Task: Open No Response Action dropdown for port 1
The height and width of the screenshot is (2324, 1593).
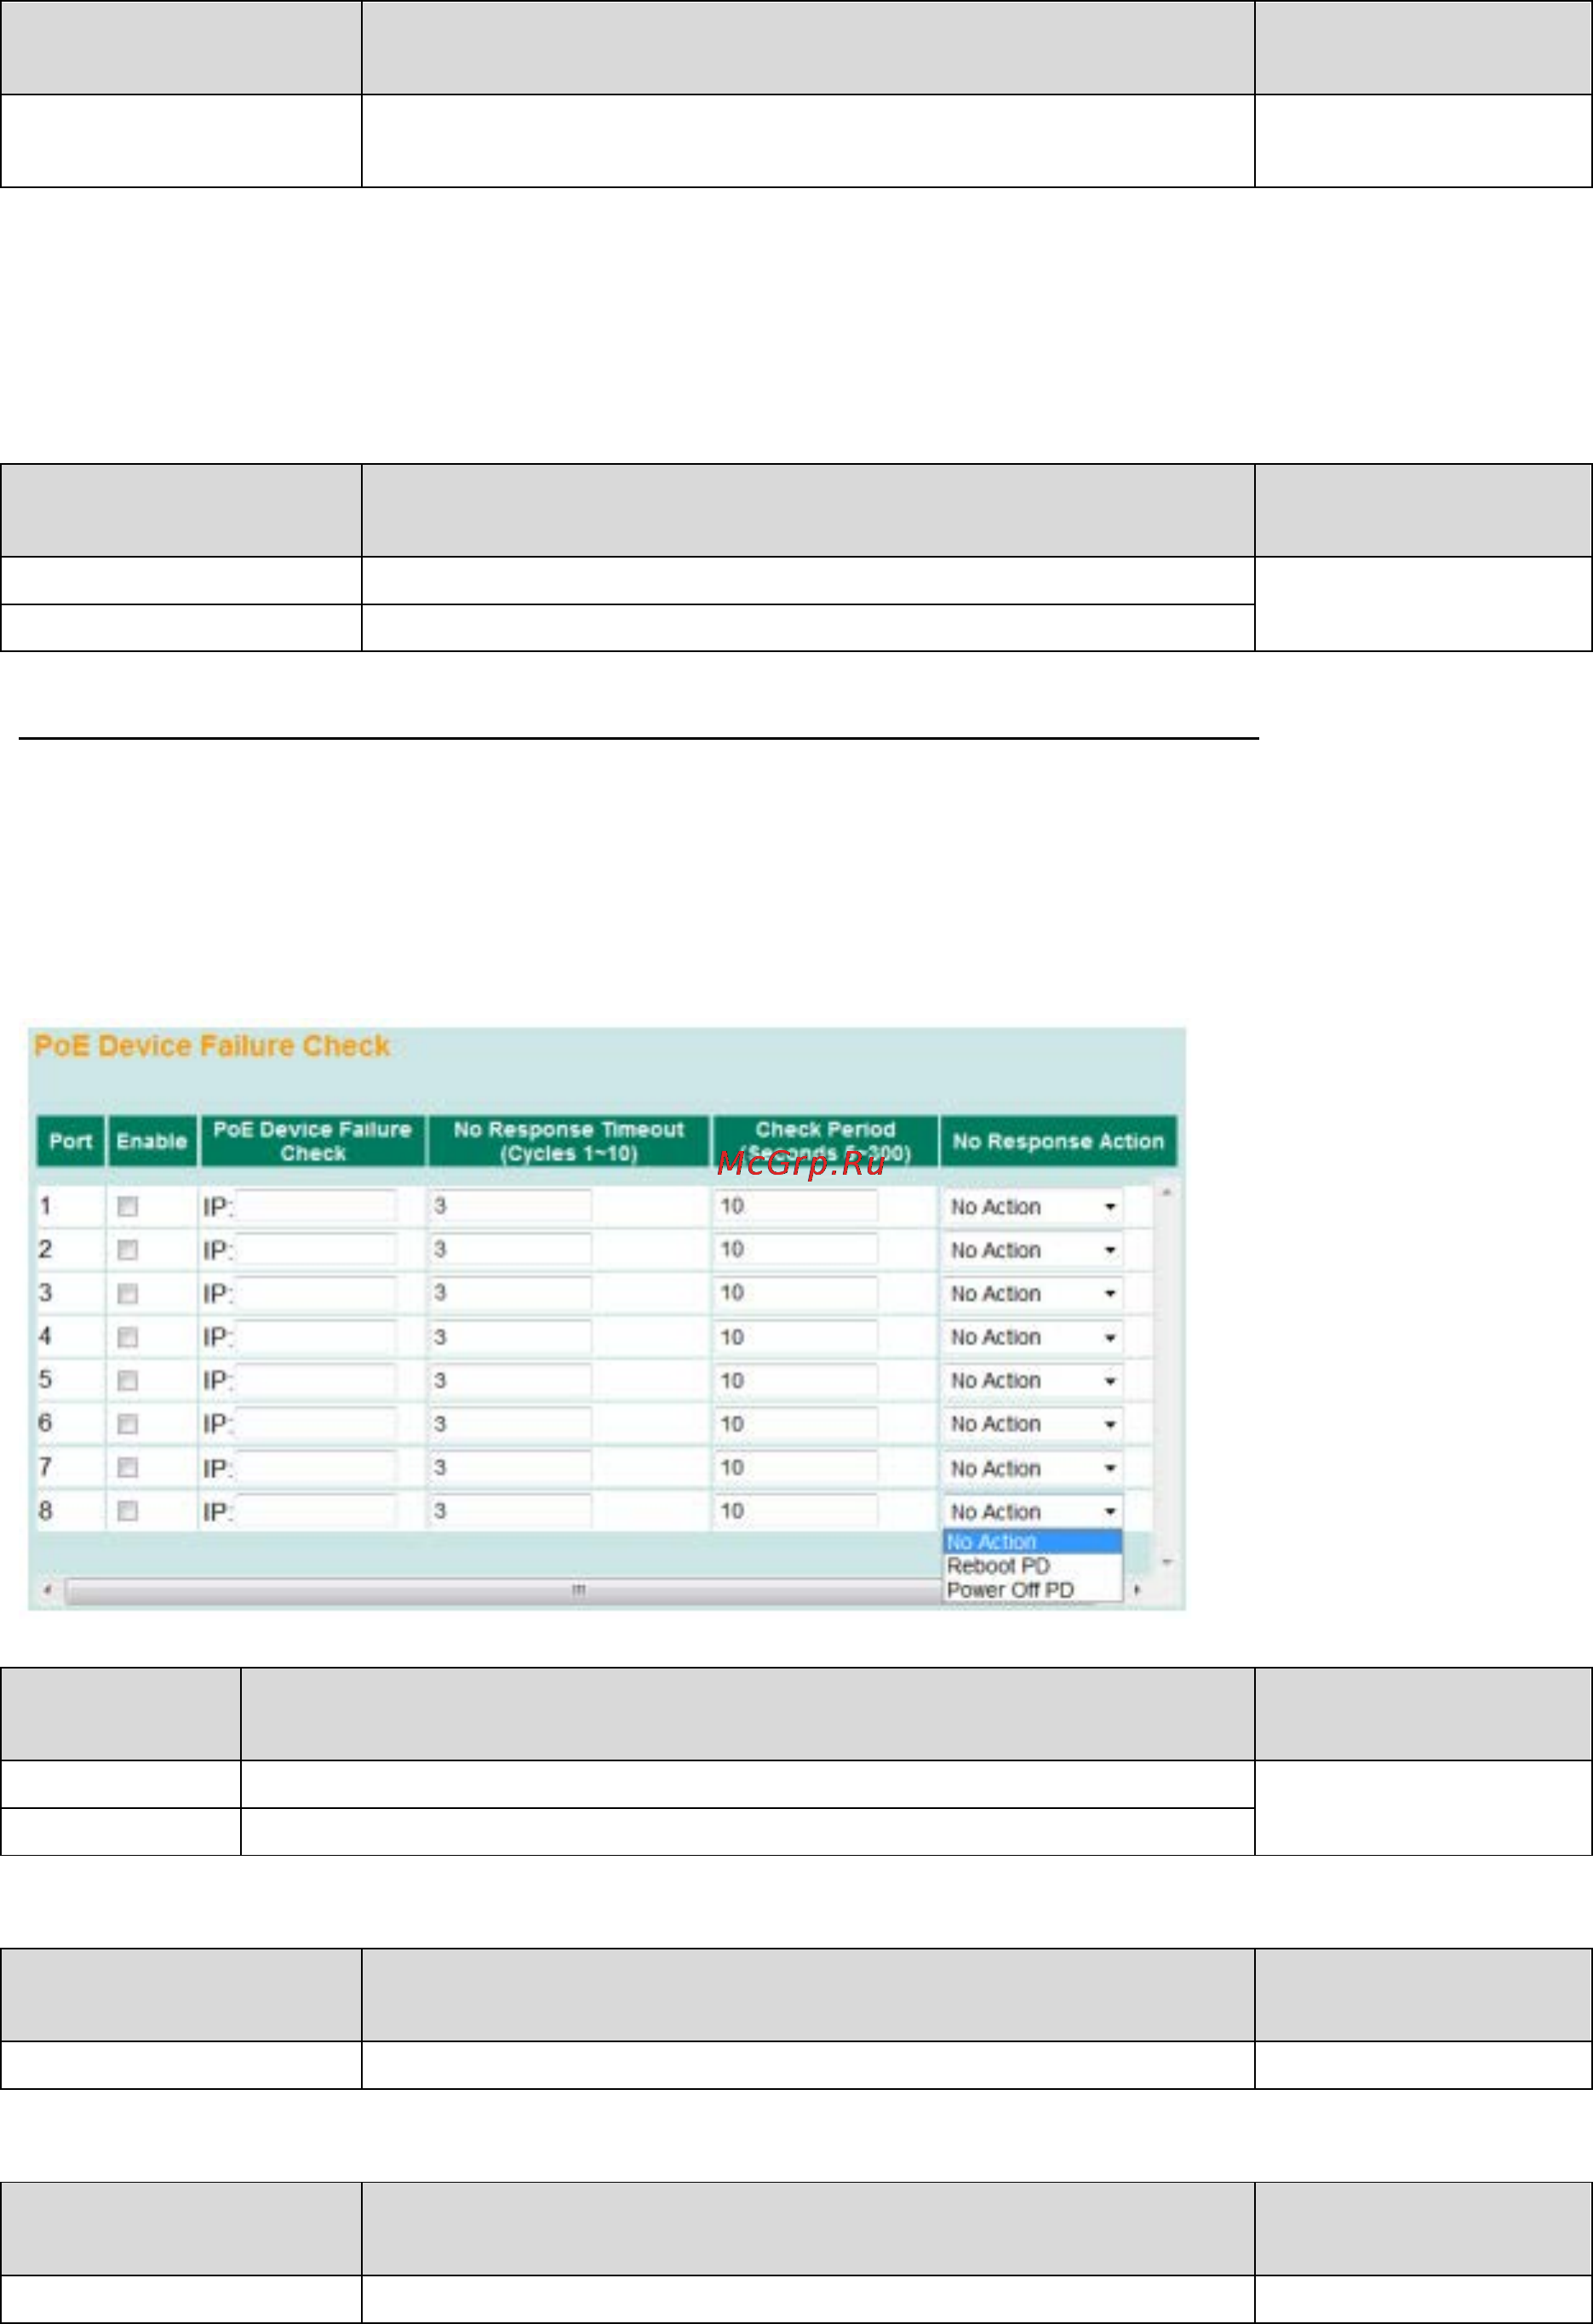Action: tap(1033, 1207)
